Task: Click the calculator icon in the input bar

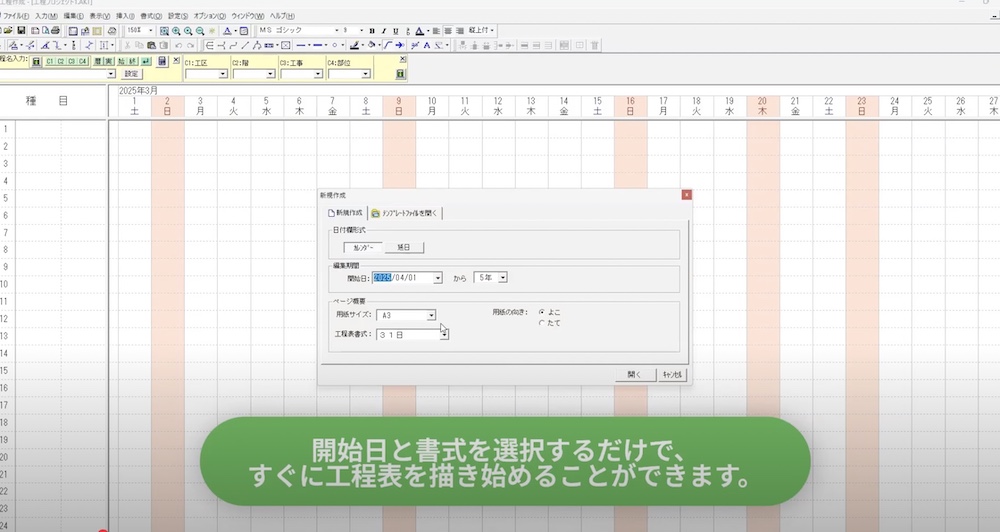Action: (x=162, y=61)
